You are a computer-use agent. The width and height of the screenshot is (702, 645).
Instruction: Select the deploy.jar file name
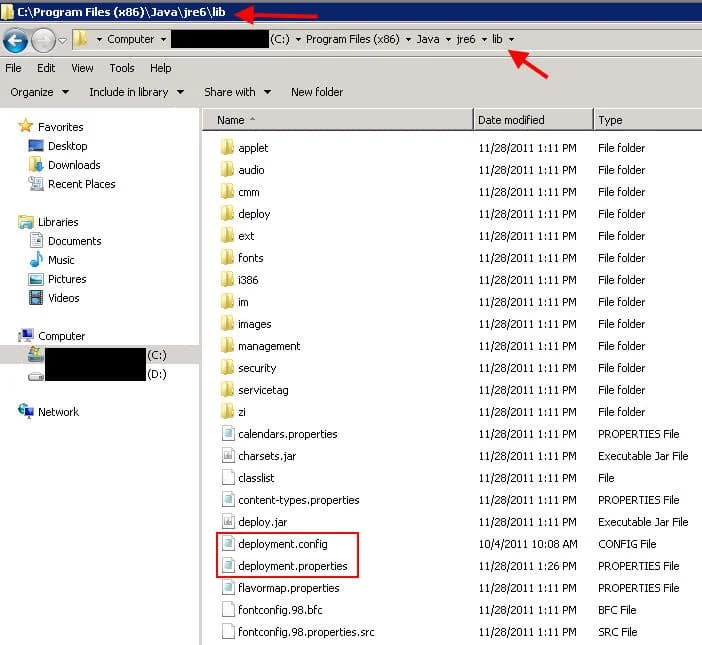tap(263, 522)
